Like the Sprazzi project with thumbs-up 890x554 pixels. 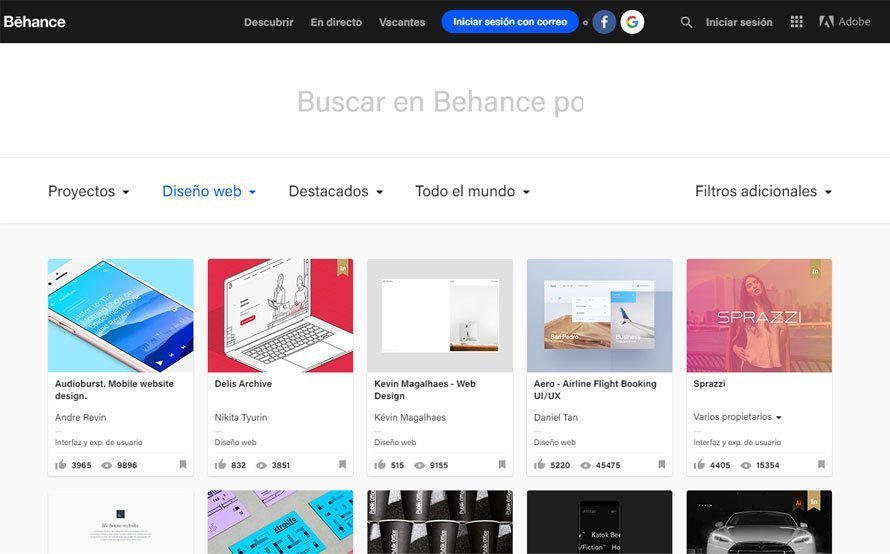click(699, 464)
